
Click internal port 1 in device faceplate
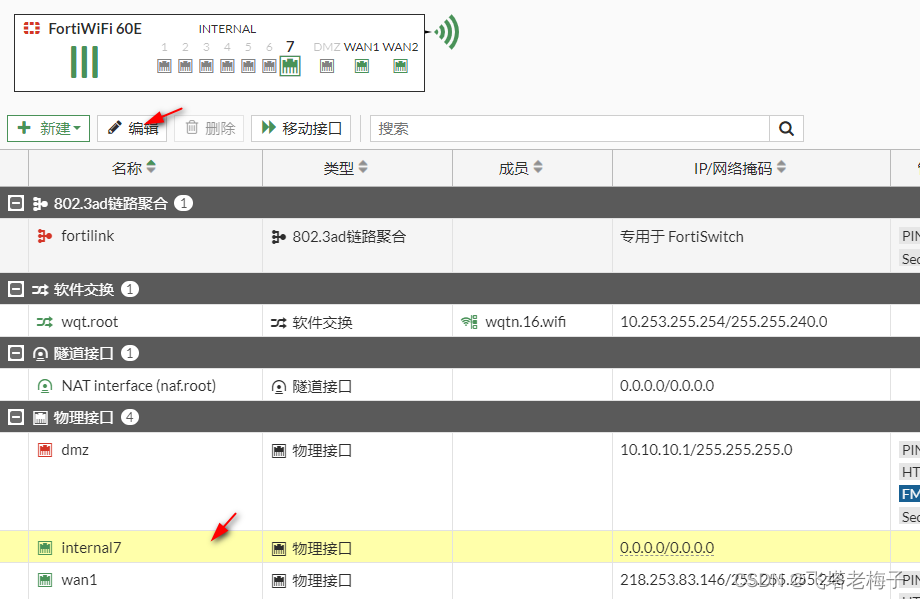point(164,66)
